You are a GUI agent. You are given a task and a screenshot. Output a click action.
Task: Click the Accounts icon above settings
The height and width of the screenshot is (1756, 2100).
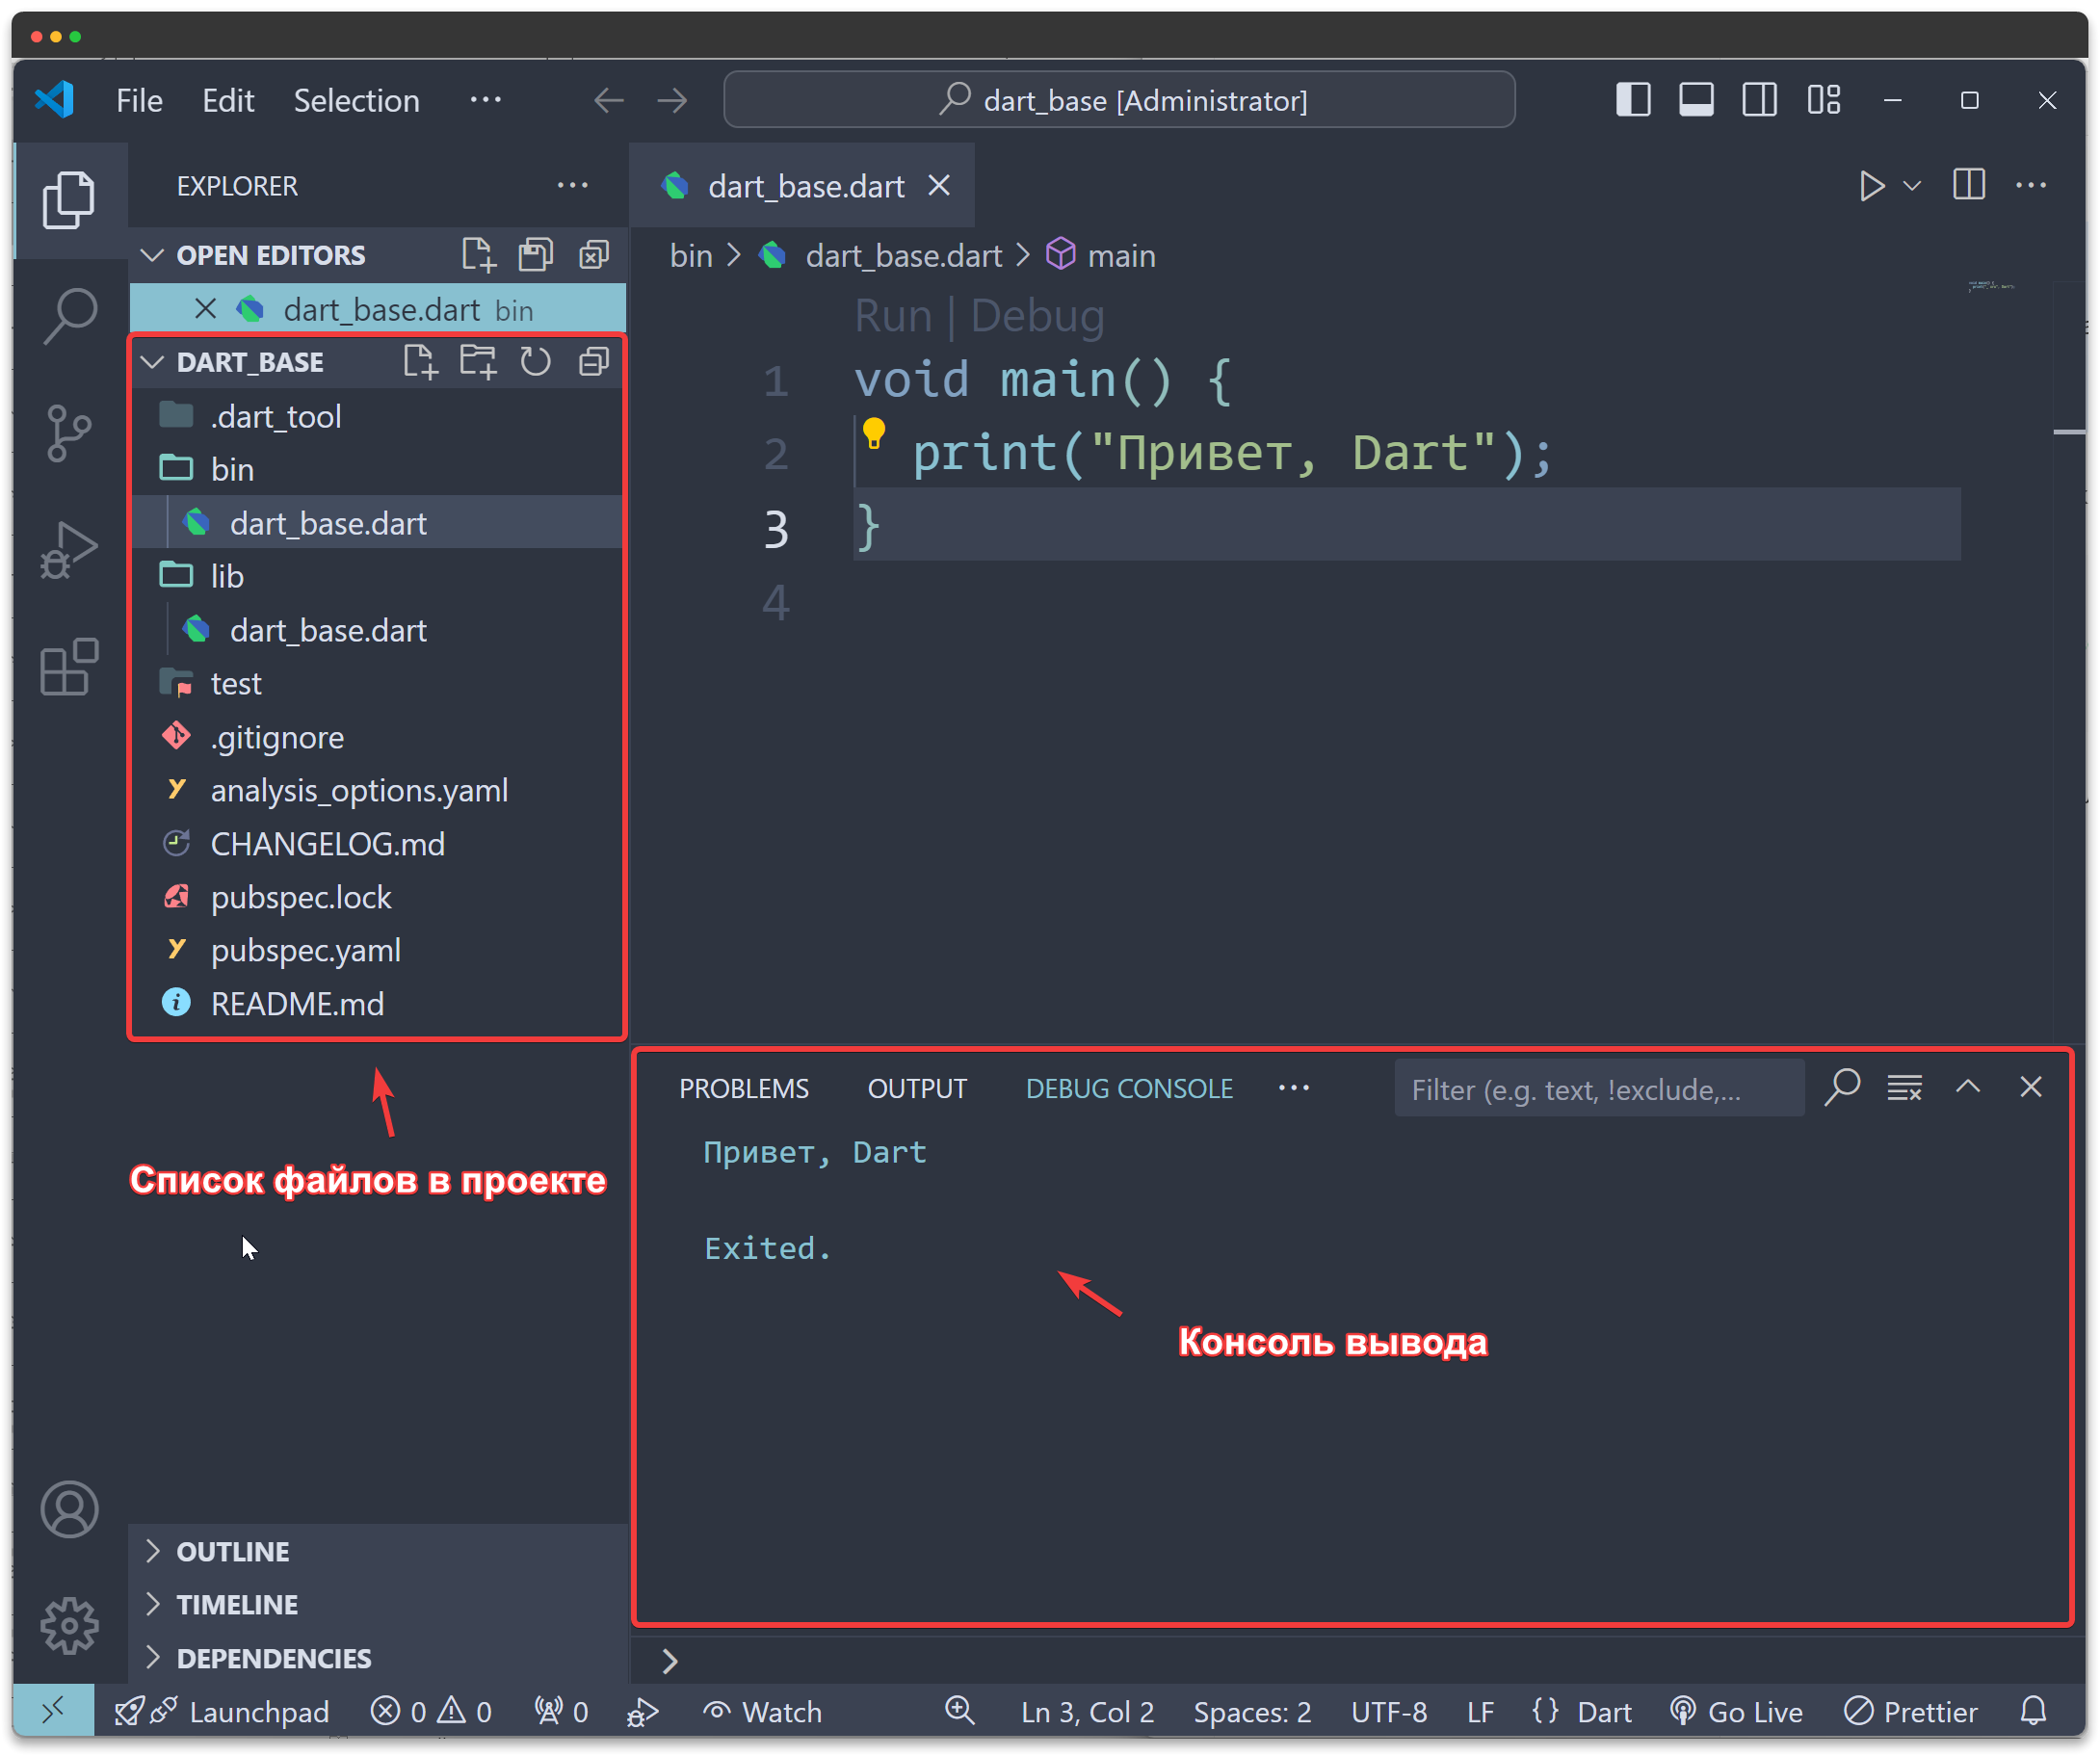pos(70,1510)
